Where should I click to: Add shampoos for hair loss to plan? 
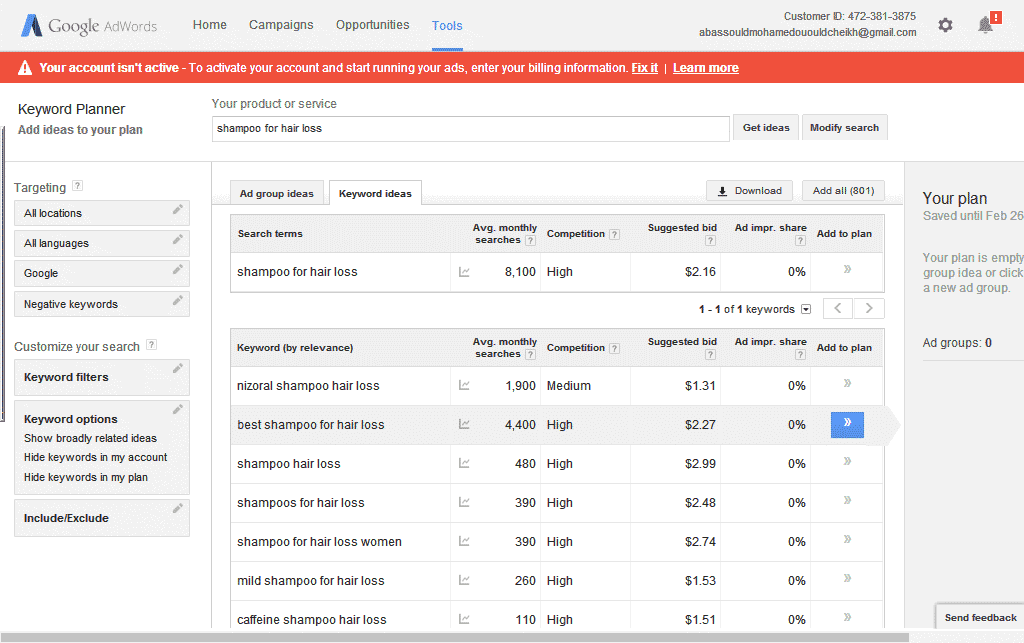coord(847,501)
